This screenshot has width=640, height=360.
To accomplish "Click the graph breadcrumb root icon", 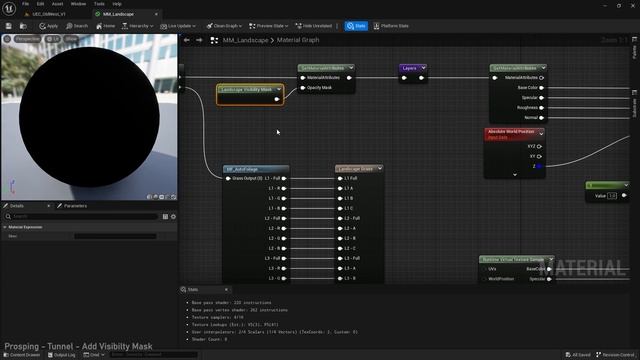I will (214, 40).
